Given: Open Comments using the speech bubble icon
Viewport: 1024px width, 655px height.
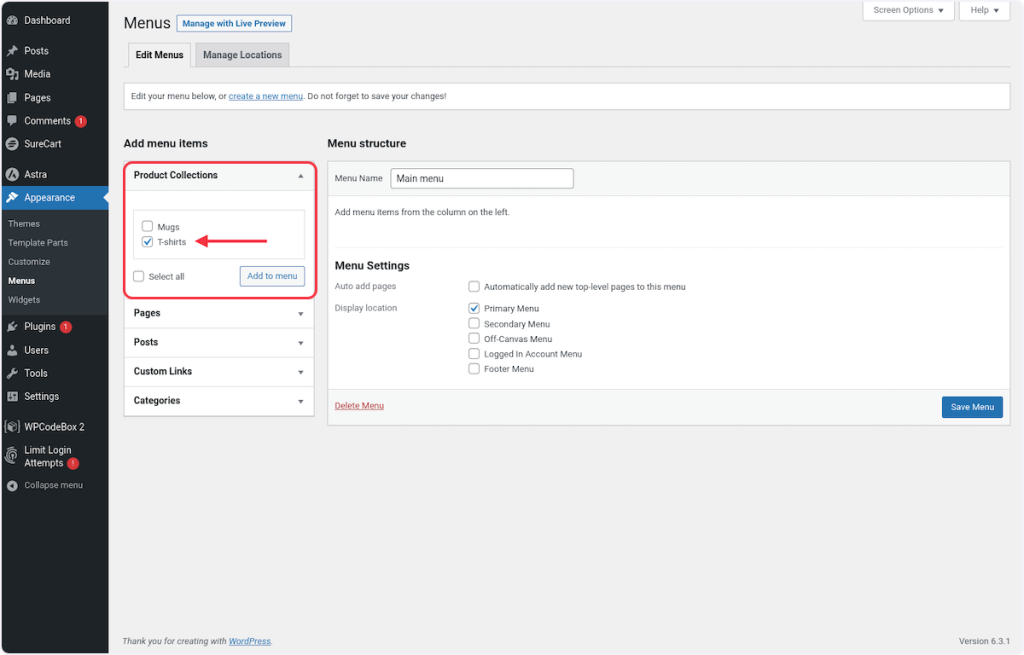Looking at the screenshot, I should pyautogui.click(x=12, y=121).
